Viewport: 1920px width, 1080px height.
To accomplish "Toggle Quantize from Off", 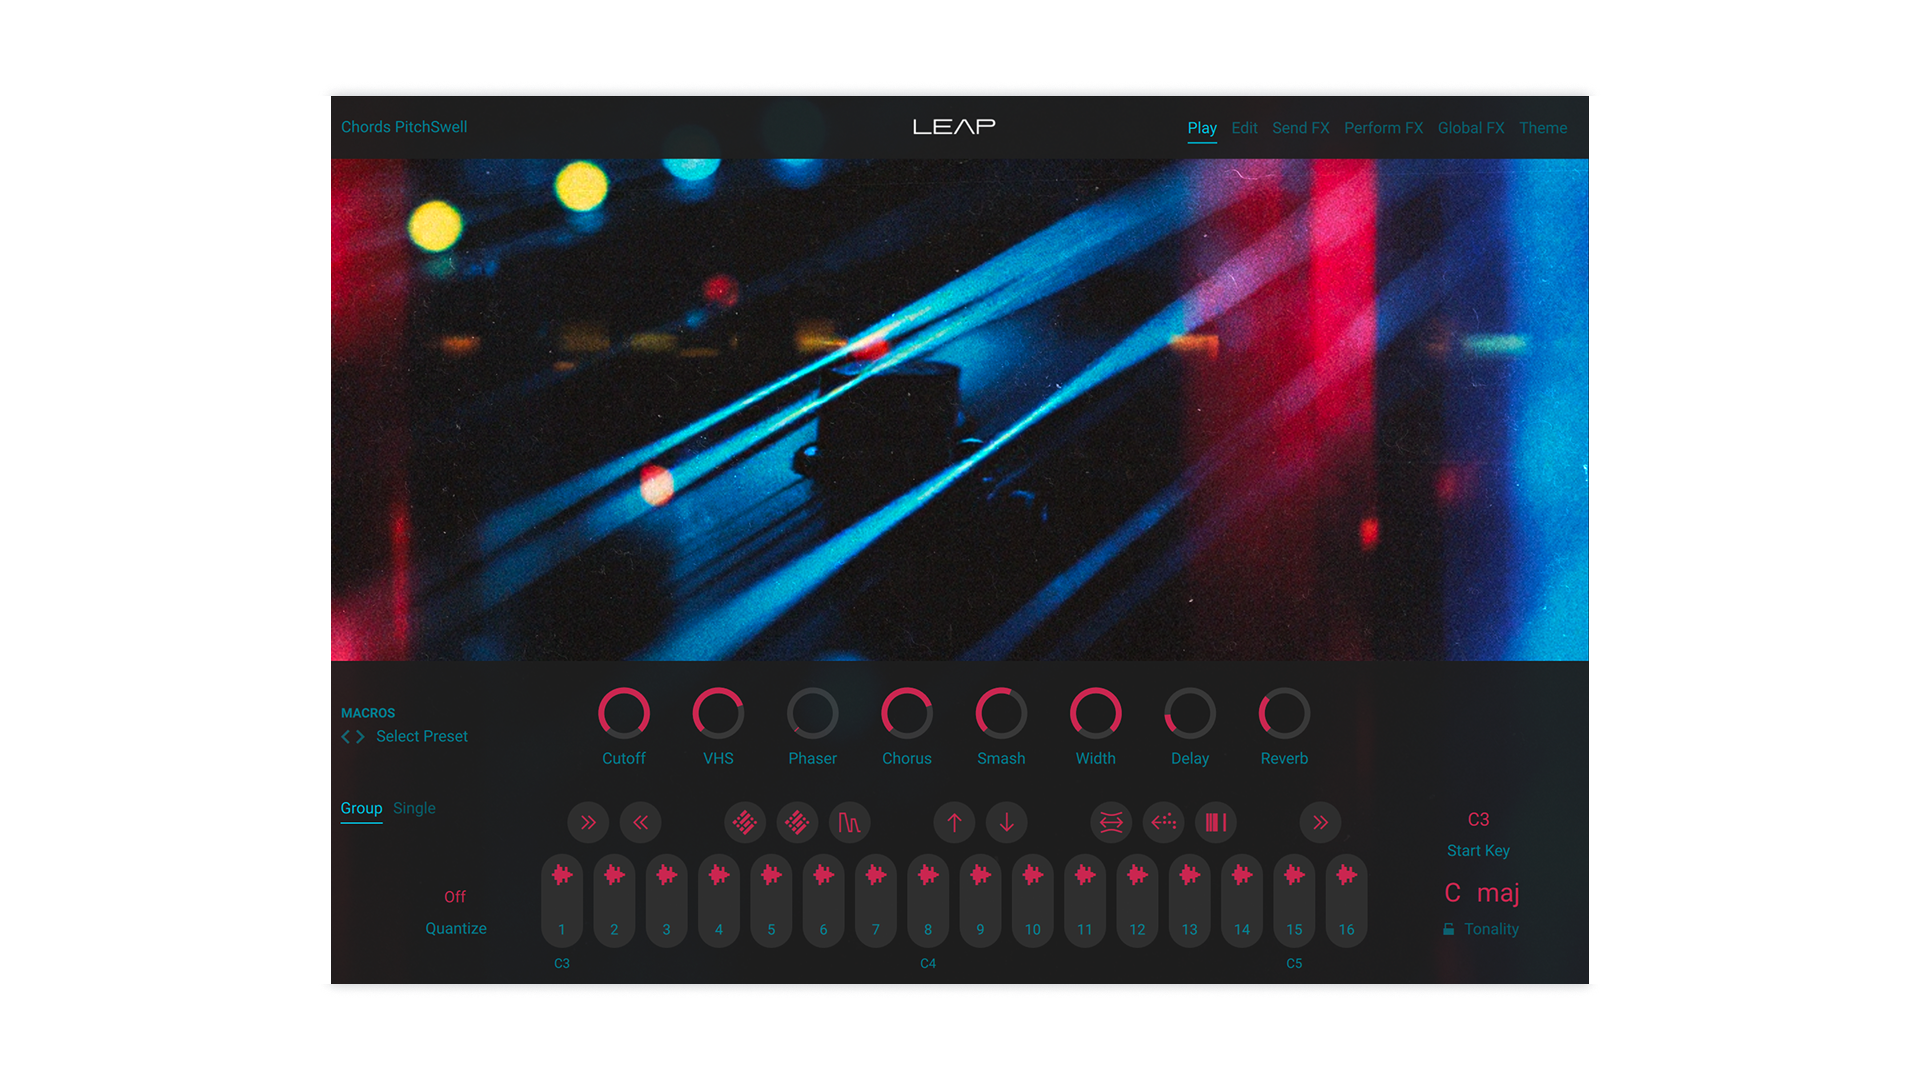I will pyautogui.click(x=456, y=896).
